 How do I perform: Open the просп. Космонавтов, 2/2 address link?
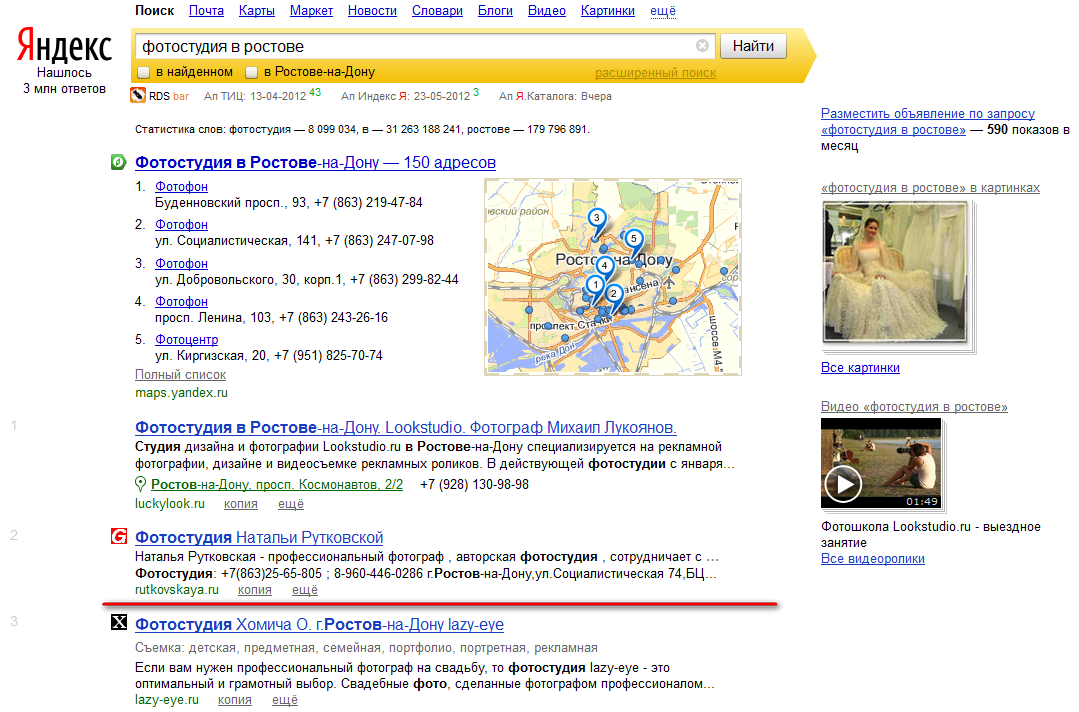277,485
